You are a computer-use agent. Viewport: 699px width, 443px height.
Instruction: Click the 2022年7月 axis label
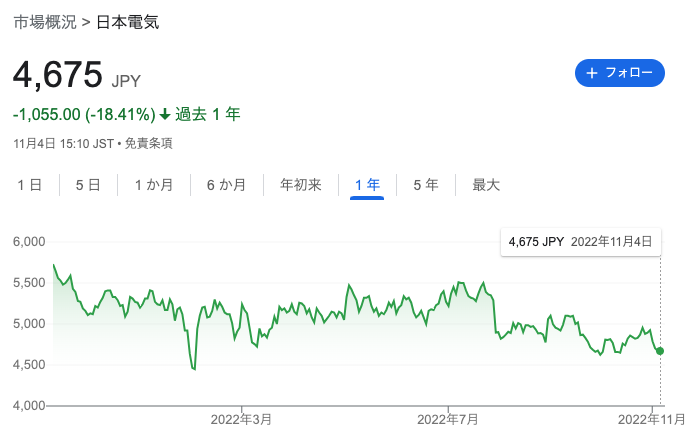(x=448, y=419)
